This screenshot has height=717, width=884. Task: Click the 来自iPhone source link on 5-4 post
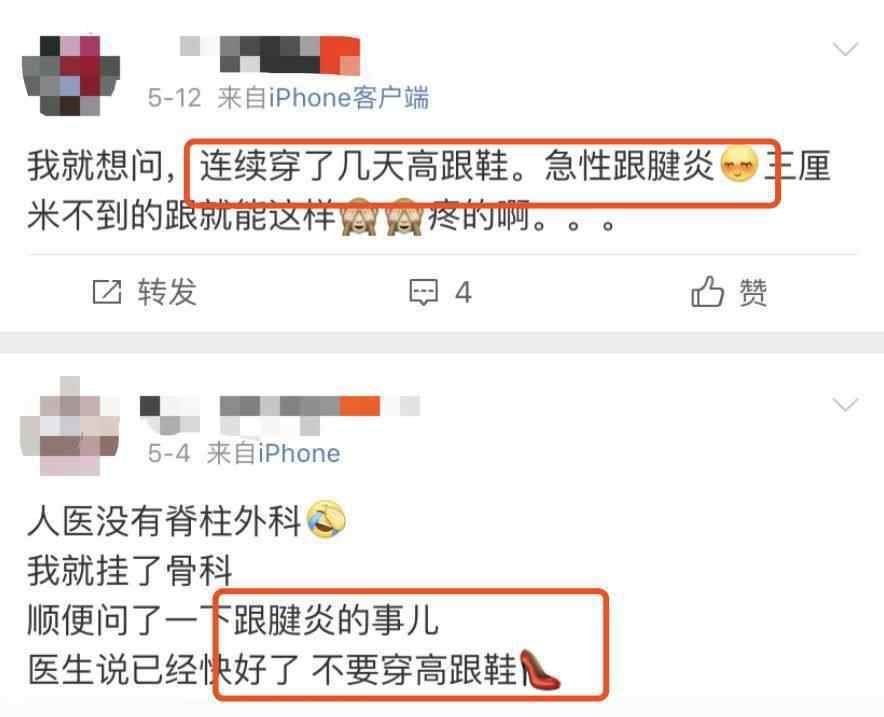tap(273, 453)
